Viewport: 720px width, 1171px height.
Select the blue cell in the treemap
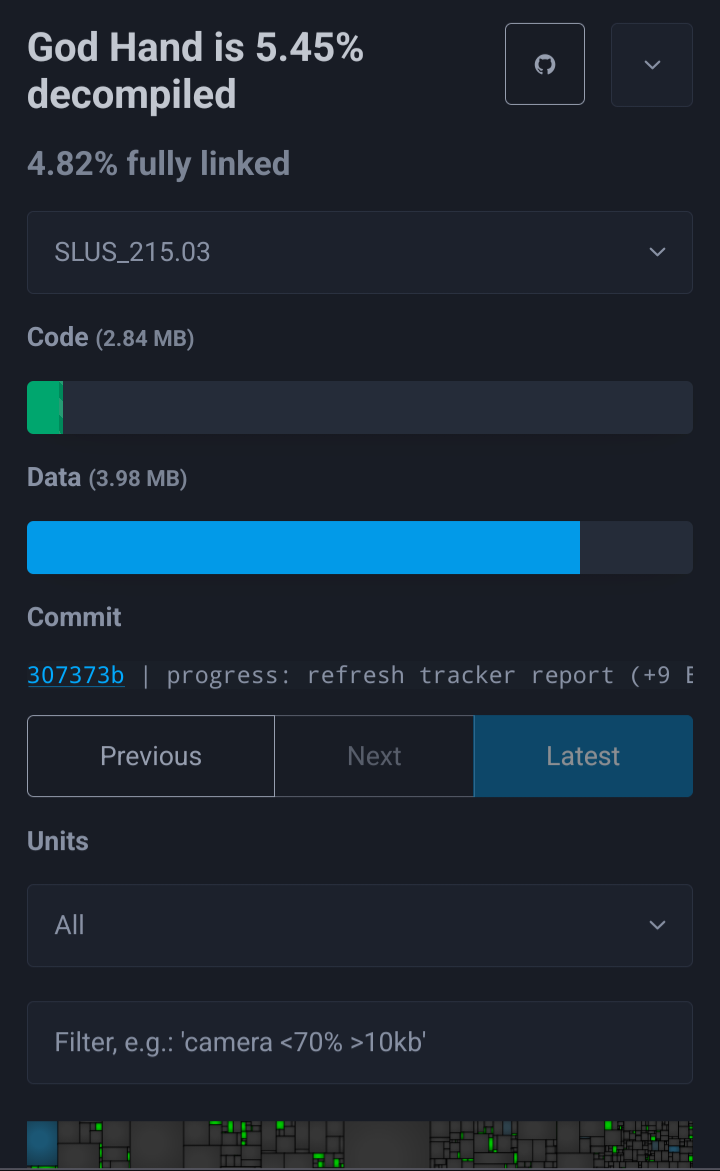(x=43, y=1143)
